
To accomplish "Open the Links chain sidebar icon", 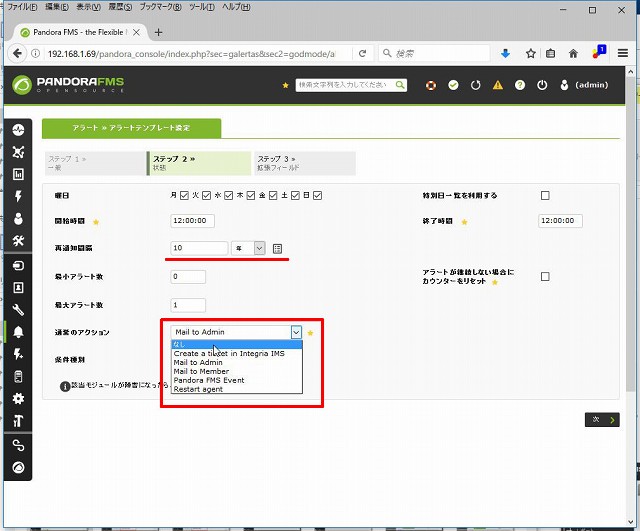I will 18,445.
